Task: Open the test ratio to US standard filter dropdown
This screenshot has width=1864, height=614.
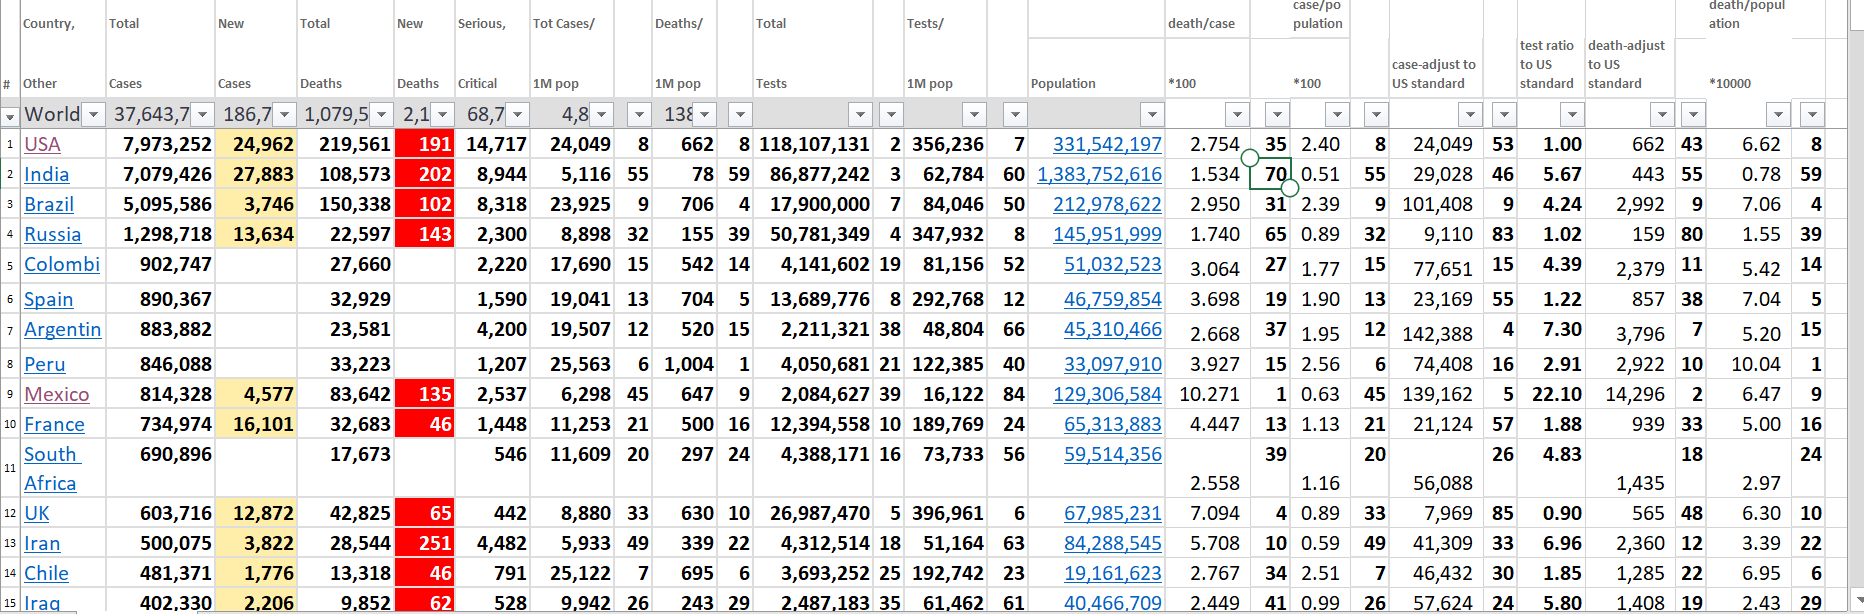Action: tap(1572, 114)
